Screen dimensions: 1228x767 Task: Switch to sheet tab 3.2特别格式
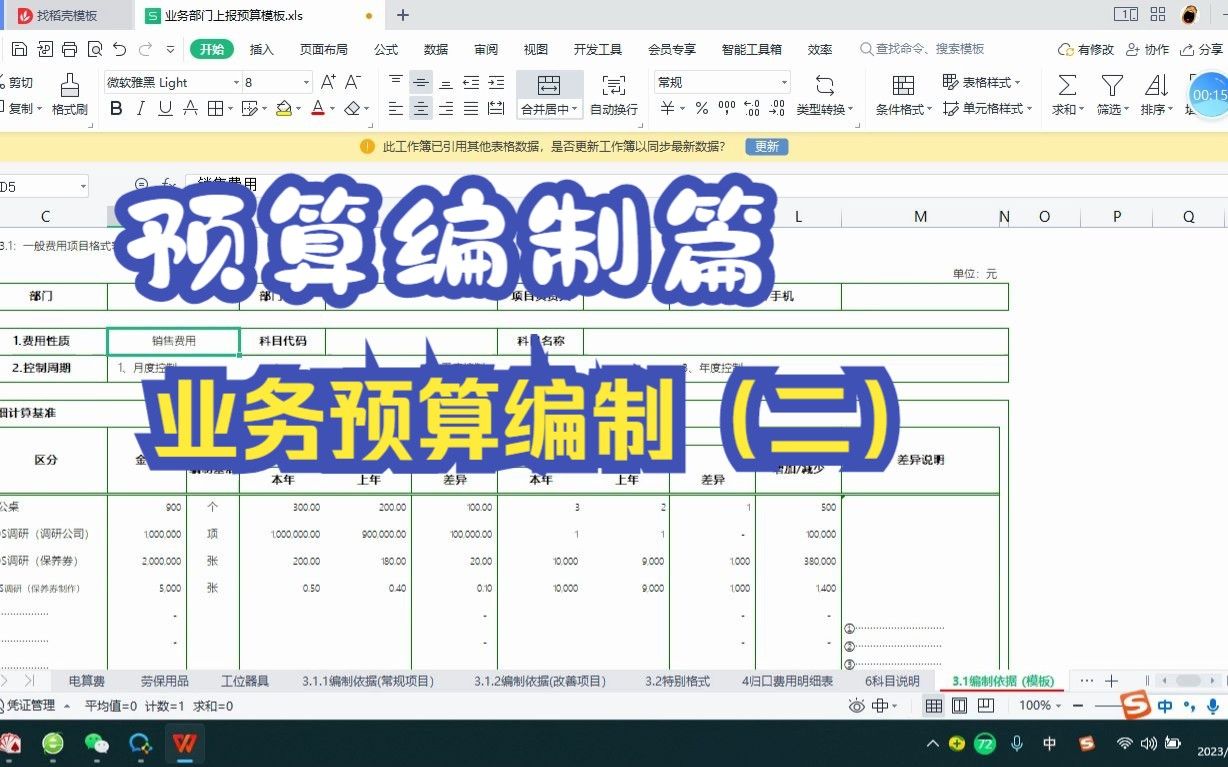point(677,681)
